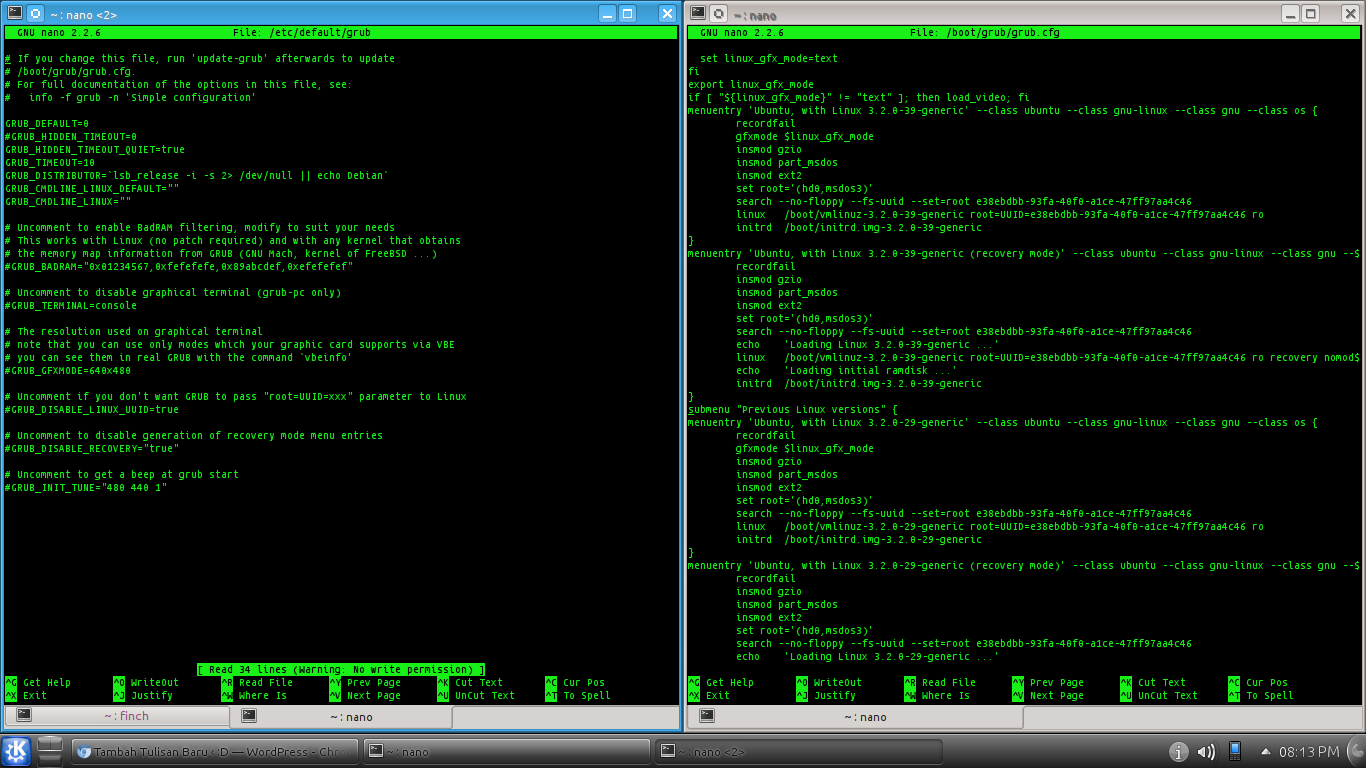Open the device notifier tray icon

click(1235, 751)
